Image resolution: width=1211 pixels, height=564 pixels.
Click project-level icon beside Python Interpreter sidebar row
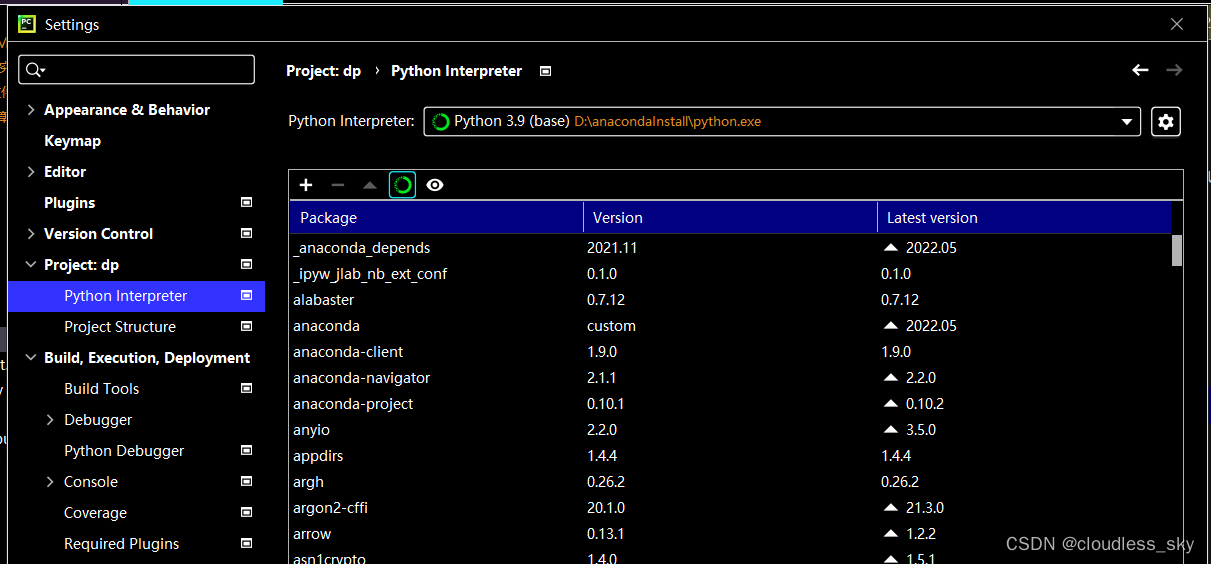click(x=247, y=295)
